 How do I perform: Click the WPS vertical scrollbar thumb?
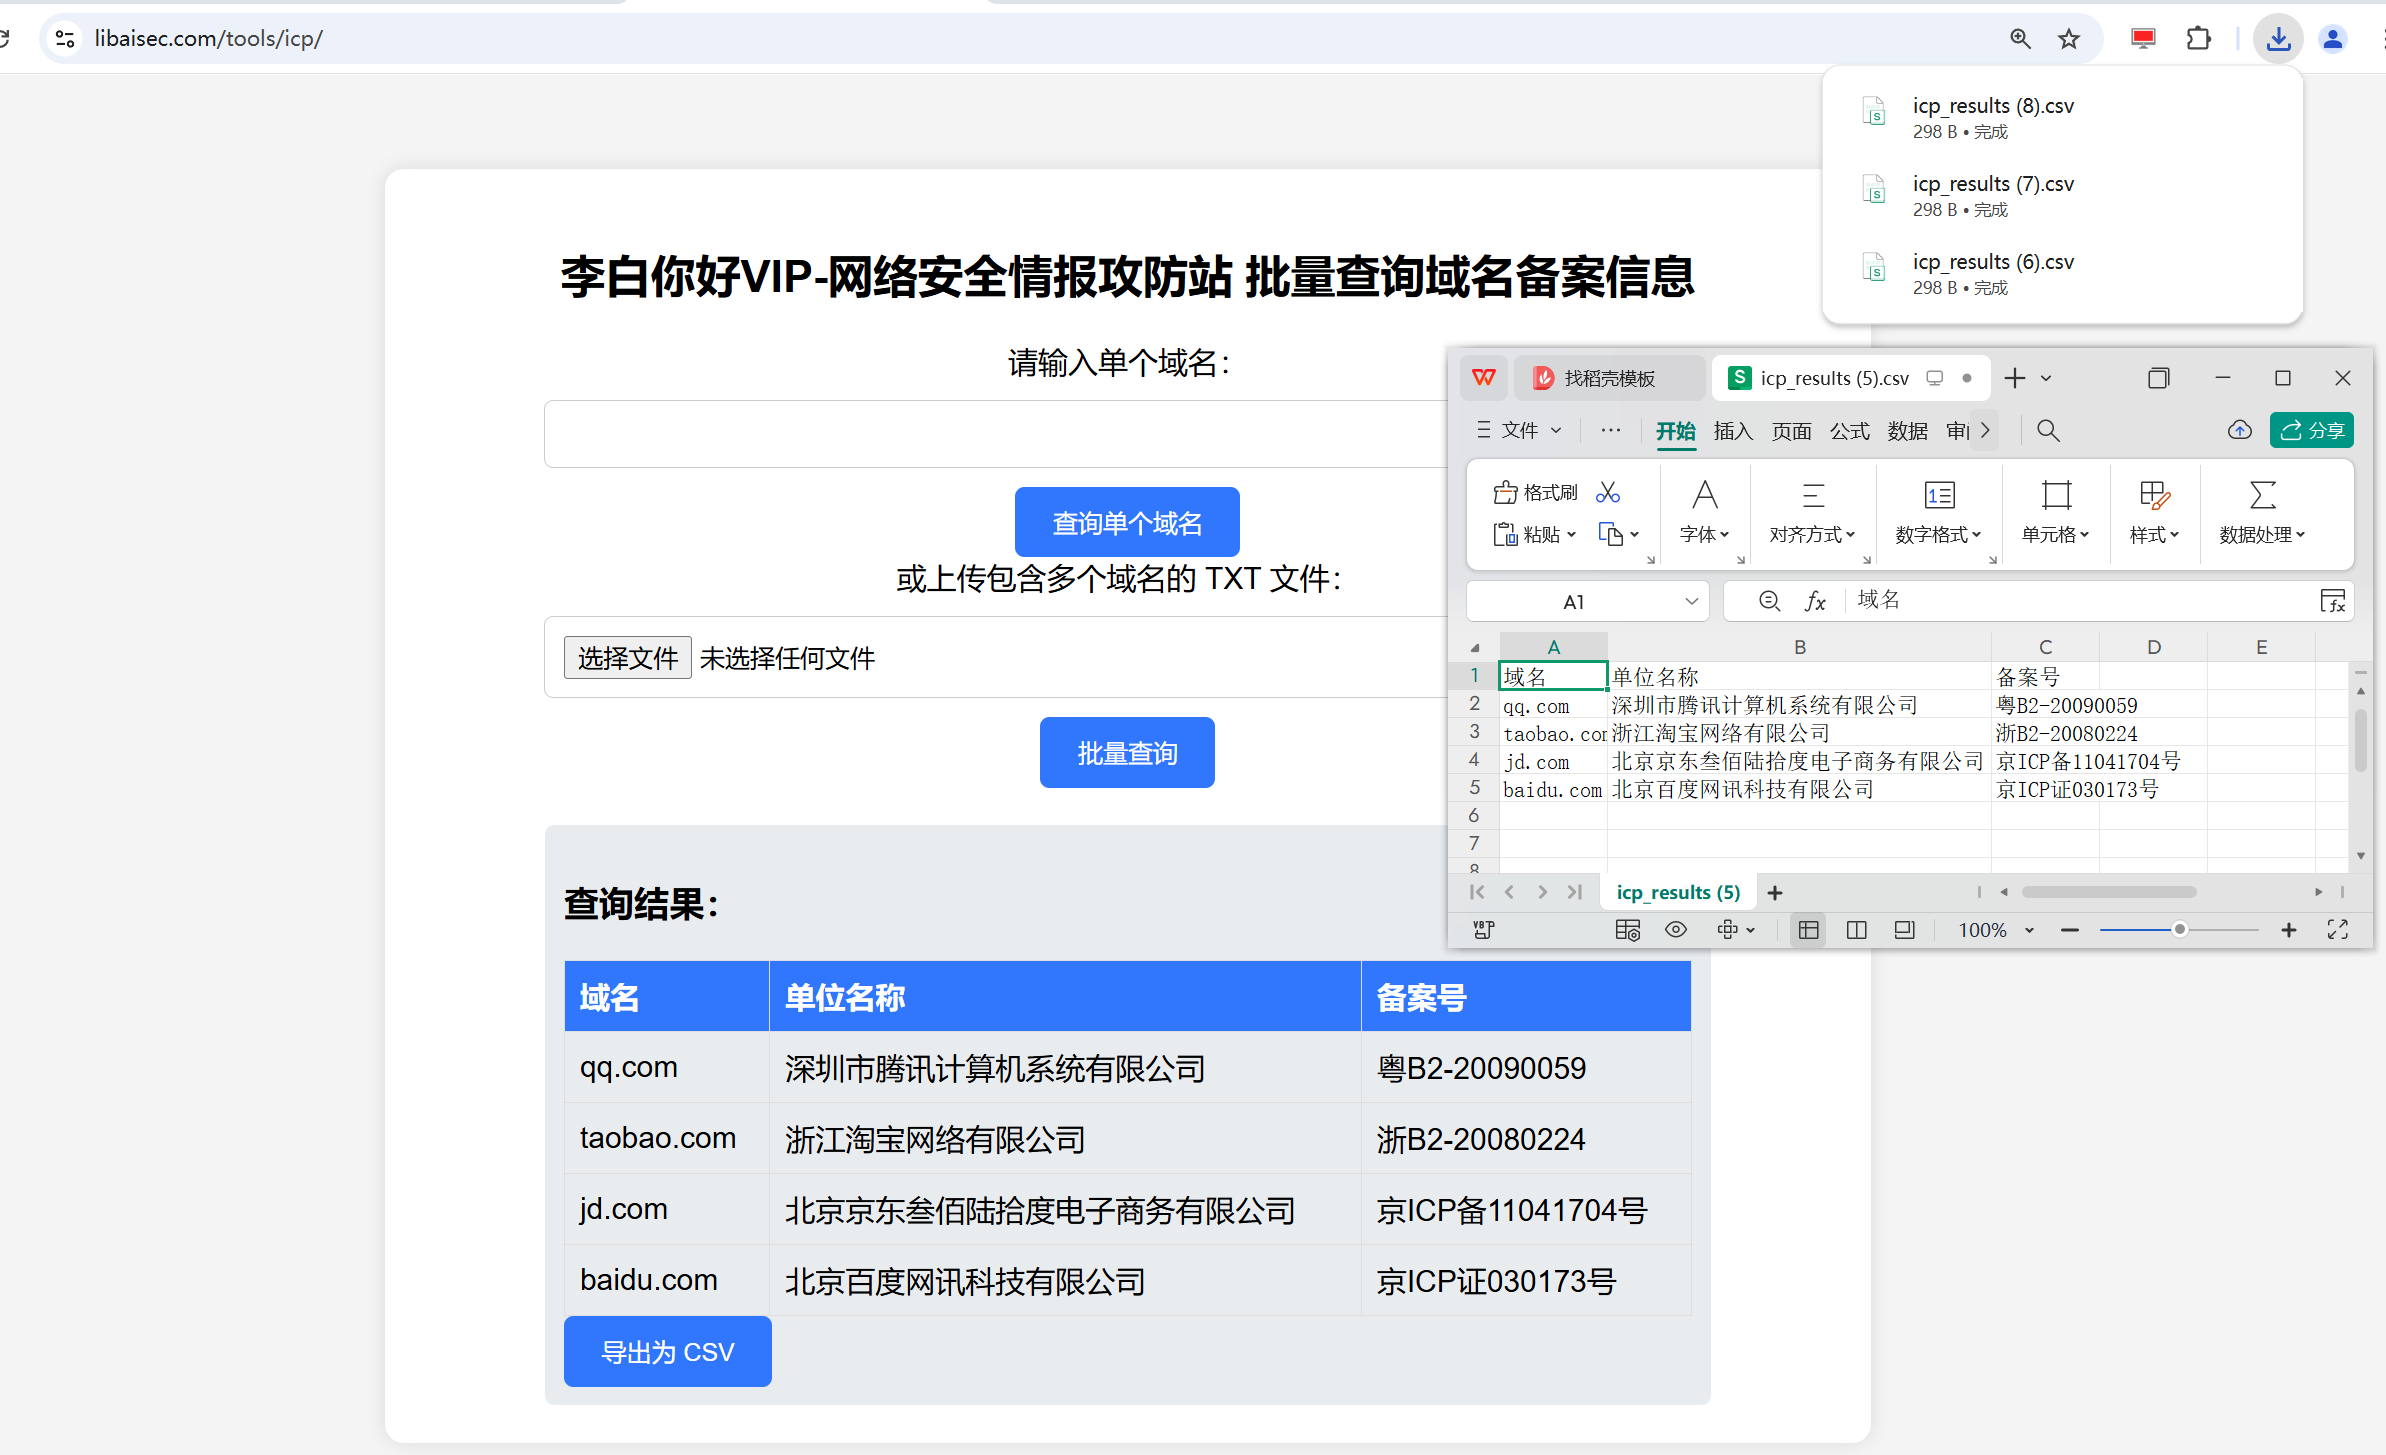tap(2360, 739)
